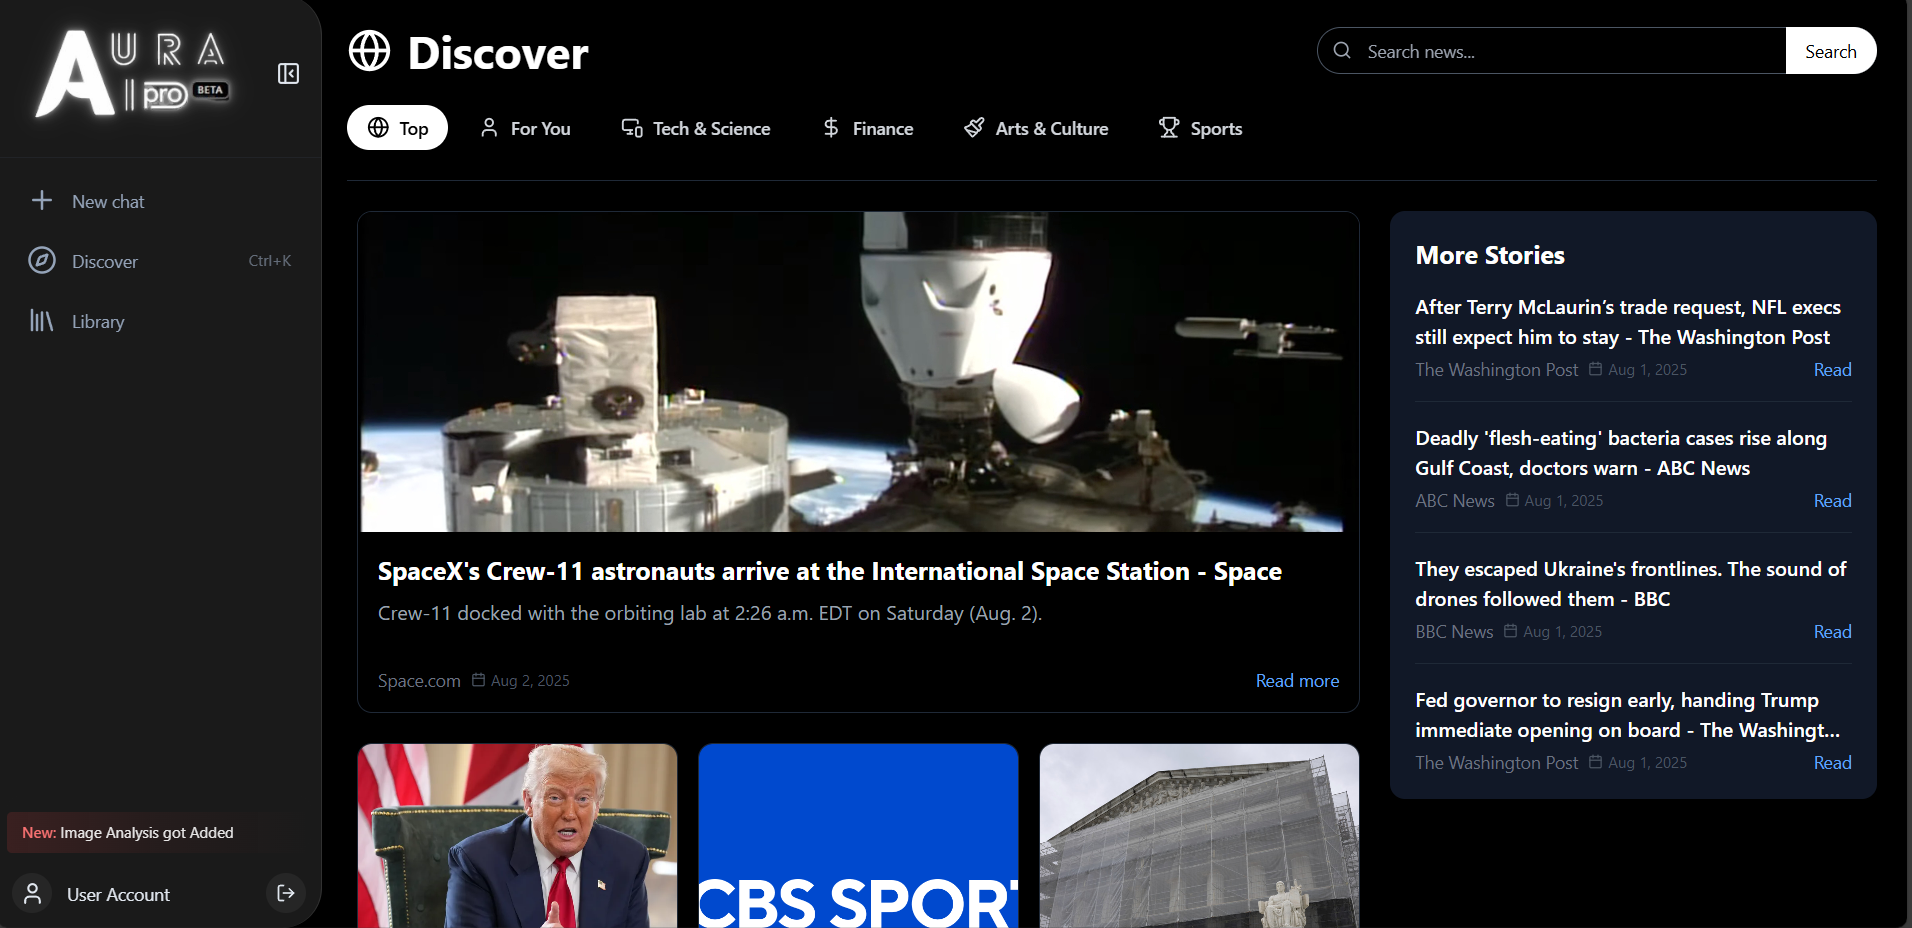1912x928 pixels.
Task: Click the ABC News source label
Action: pyautogui.click(x=1455, y=500)
